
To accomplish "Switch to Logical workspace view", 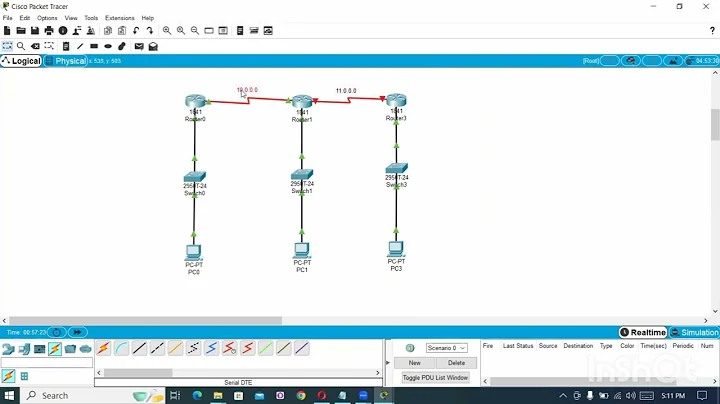I will 21,61.
